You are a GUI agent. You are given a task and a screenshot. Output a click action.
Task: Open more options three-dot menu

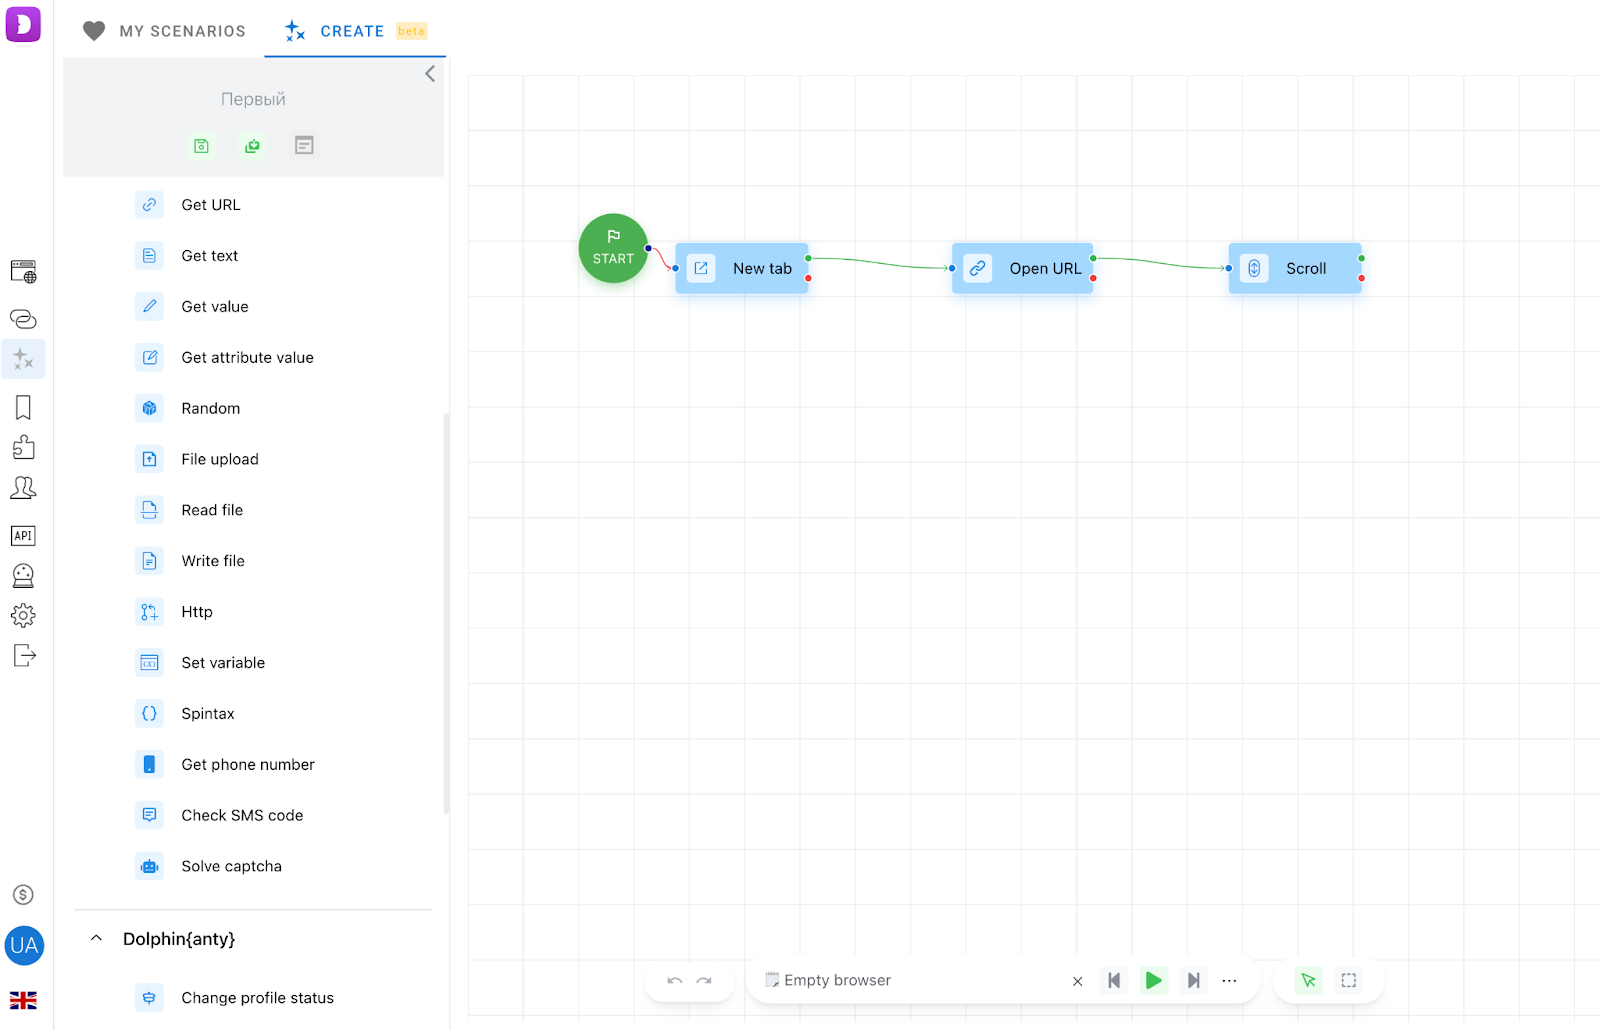click(1229, 981)
